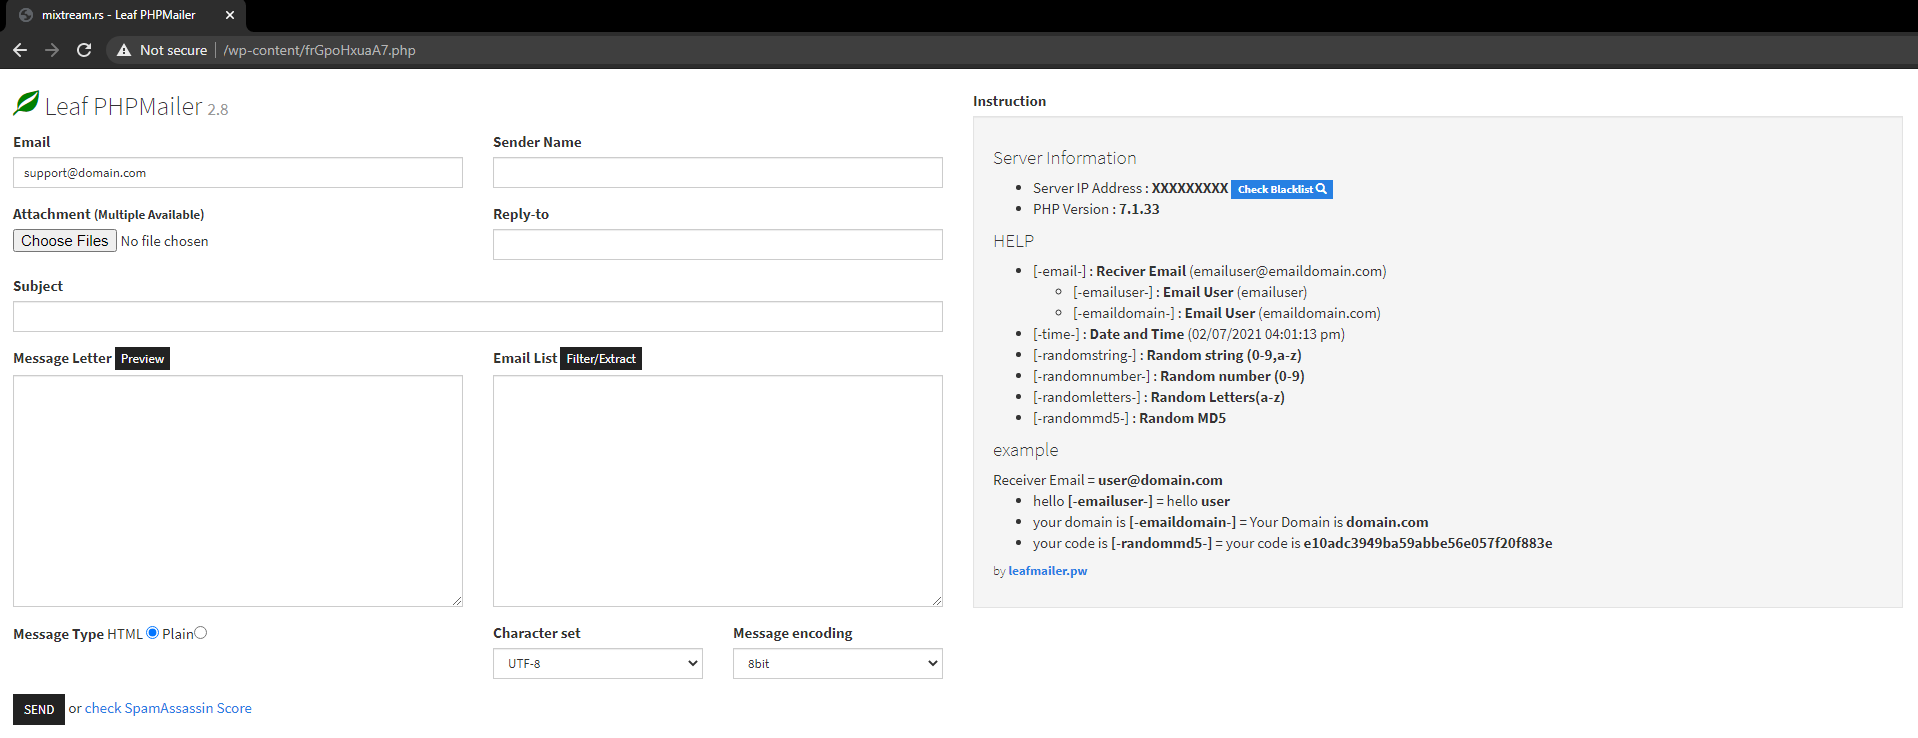
Task: Open the check SpamAssassin Score link
Action: (168, 708)
